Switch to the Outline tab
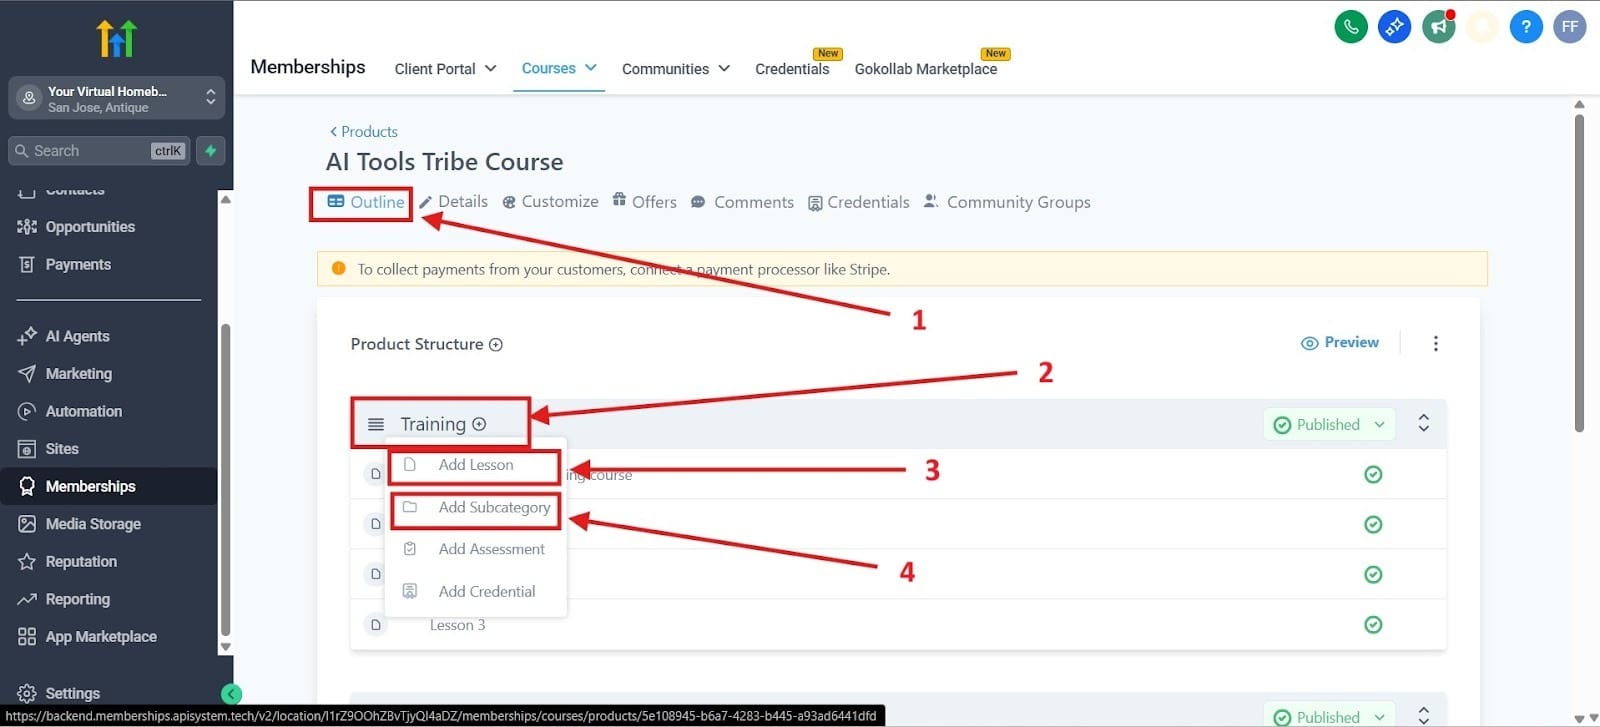The image size is (1600, 727). point(366,202)
